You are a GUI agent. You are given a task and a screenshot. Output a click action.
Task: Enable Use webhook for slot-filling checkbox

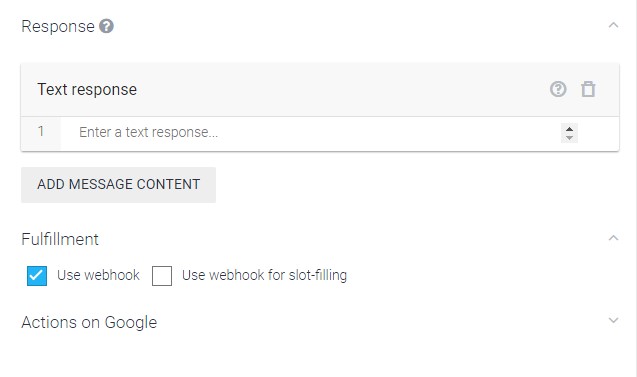[162, 276]
